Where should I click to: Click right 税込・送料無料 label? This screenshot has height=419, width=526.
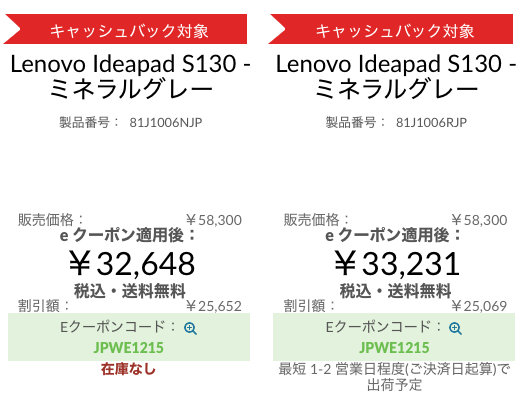click(396, 291)
